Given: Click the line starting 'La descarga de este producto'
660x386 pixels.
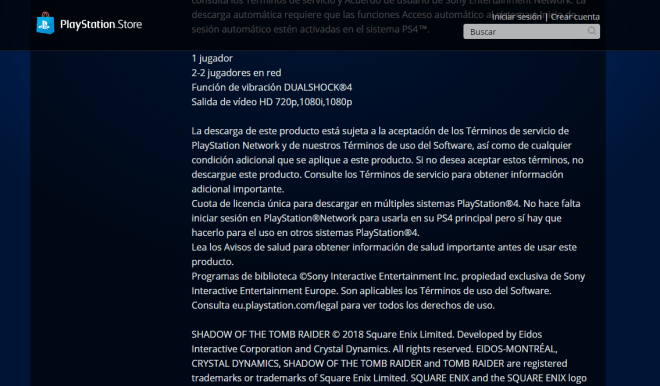Looking at the screenshot, I should (380, 131).
